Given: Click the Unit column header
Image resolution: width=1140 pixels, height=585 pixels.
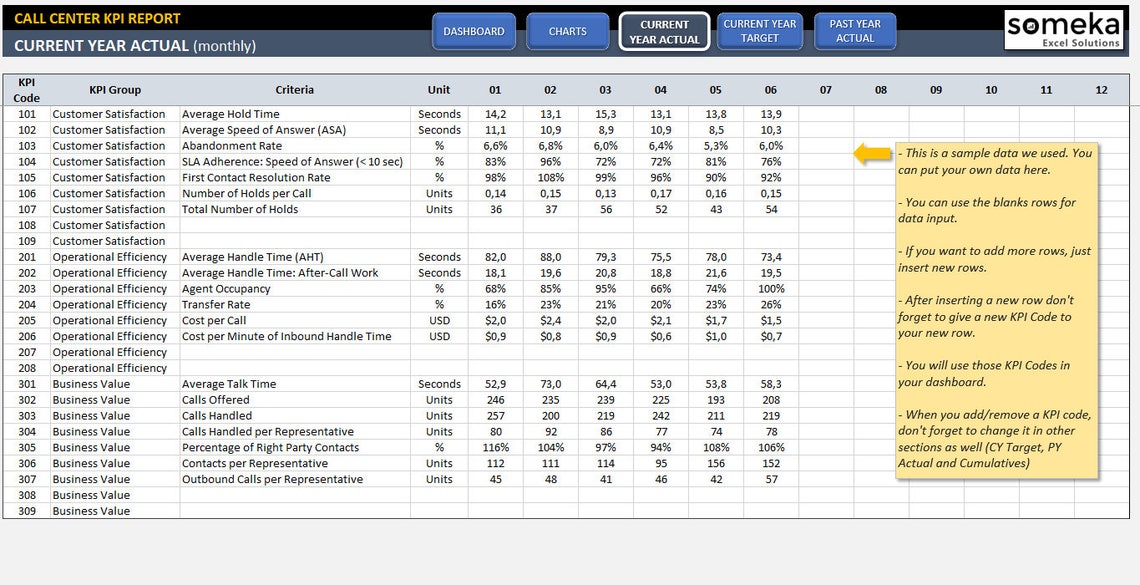Looking at the screenshot, I should [x=438, y=89].
